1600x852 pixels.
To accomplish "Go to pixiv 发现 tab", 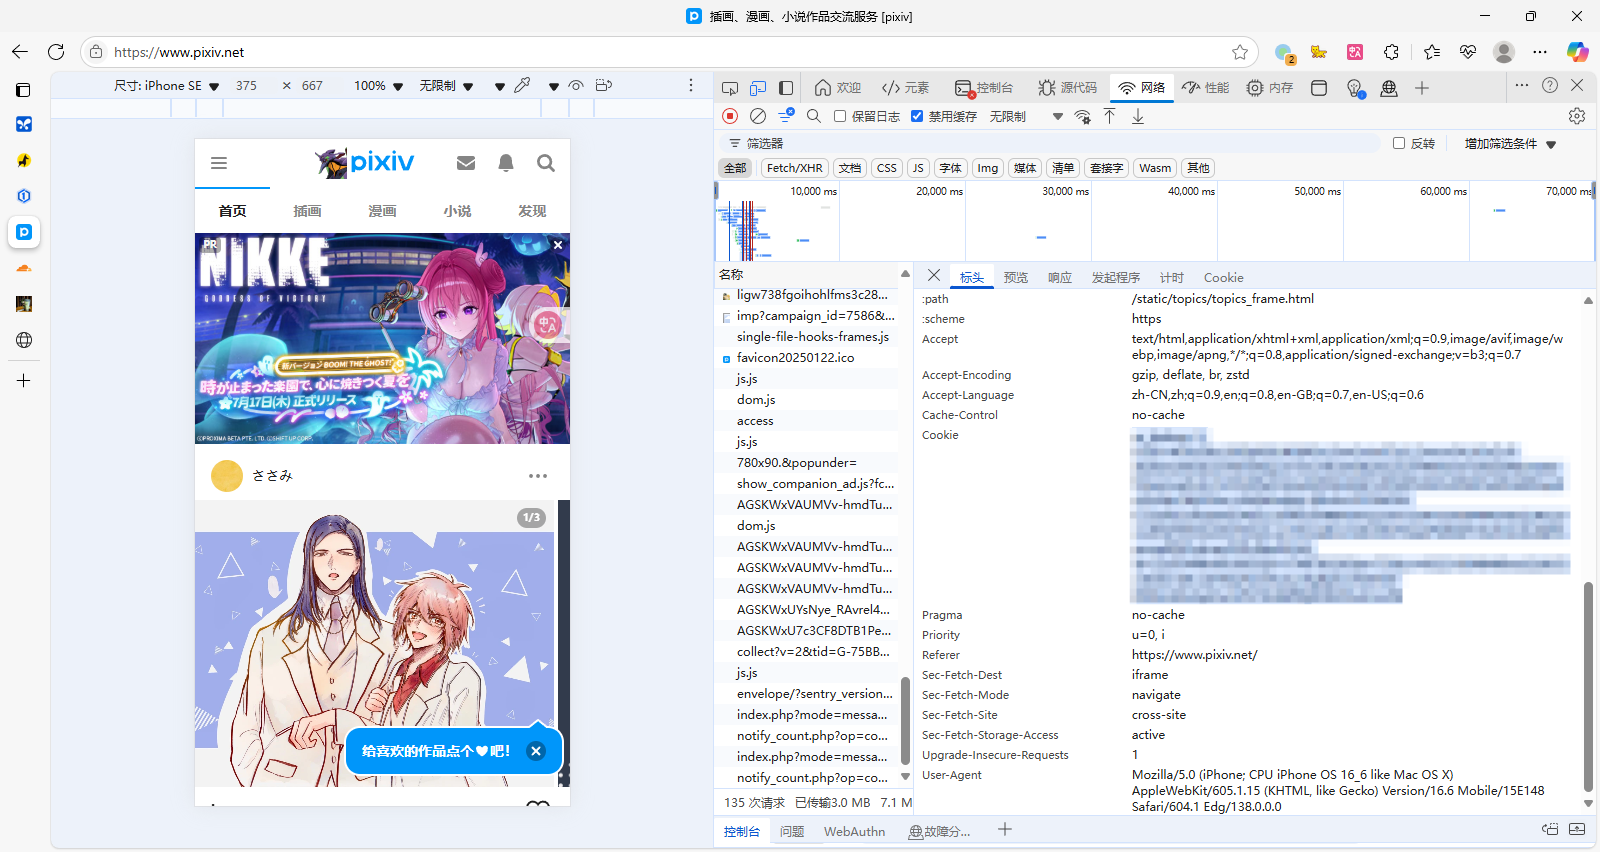I will tap(532, 211).
